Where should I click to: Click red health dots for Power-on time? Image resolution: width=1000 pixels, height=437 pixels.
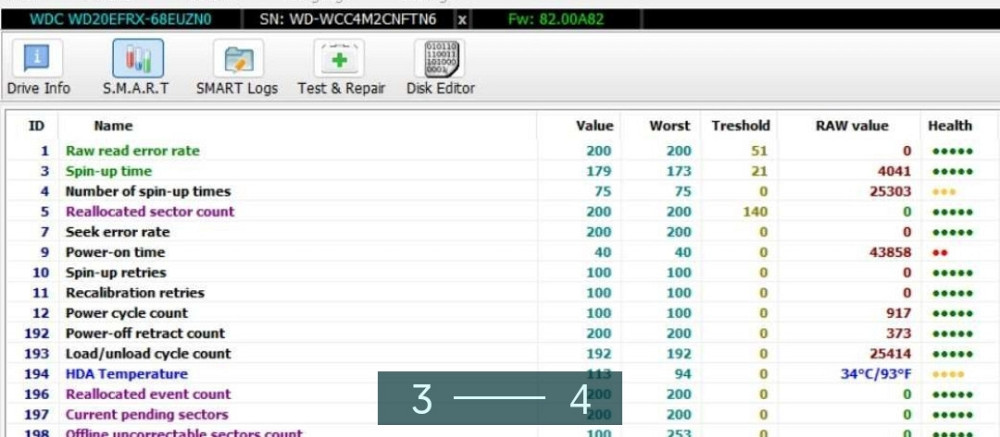pyautogui.click(x=939, y=253)
